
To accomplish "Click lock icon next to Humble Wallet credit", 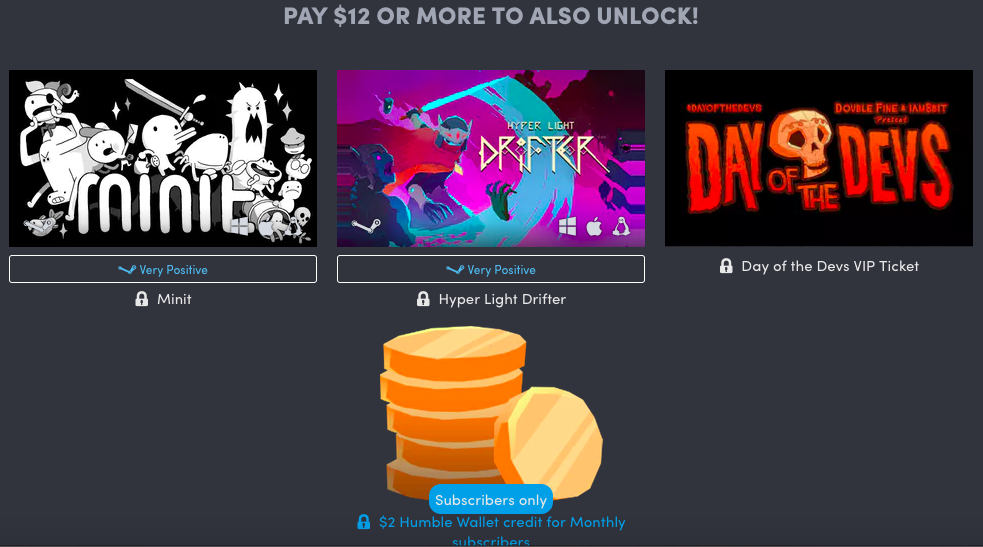I will [x=364, y=522].
